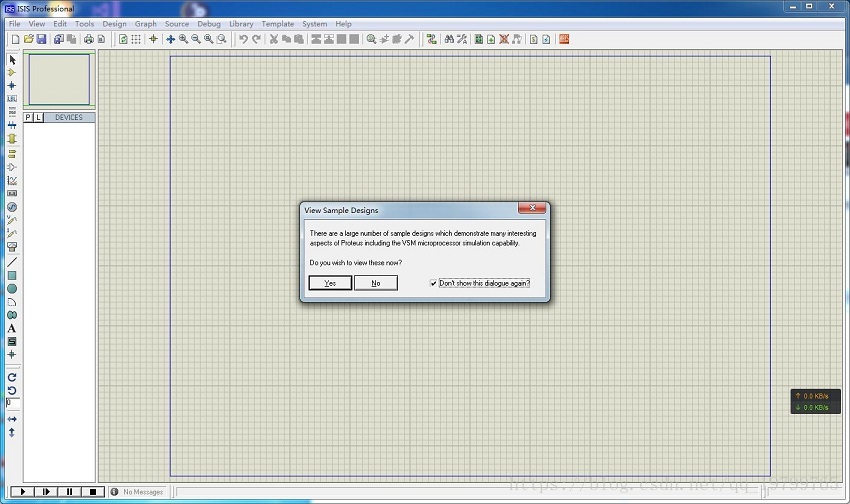This screenshot has width=850, height=504.
Task: Click Yes in View Sample Designs dialog
Action: point(330,283)
